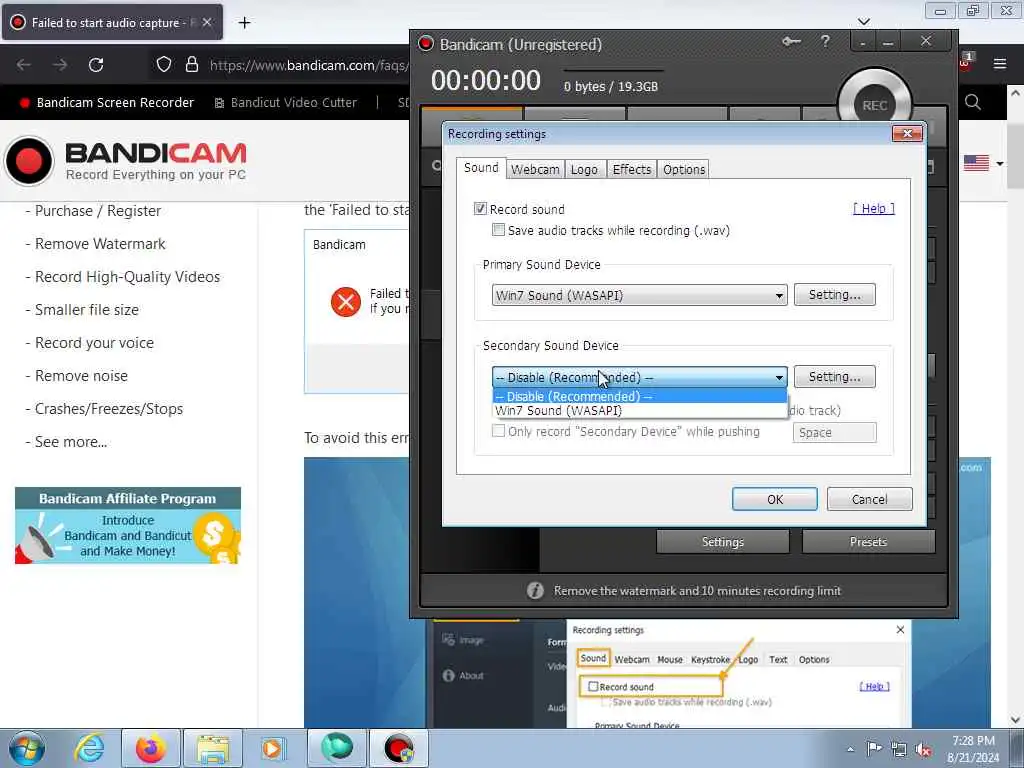Click the key registration icon in Bandicam

click(x=791, y=42)
